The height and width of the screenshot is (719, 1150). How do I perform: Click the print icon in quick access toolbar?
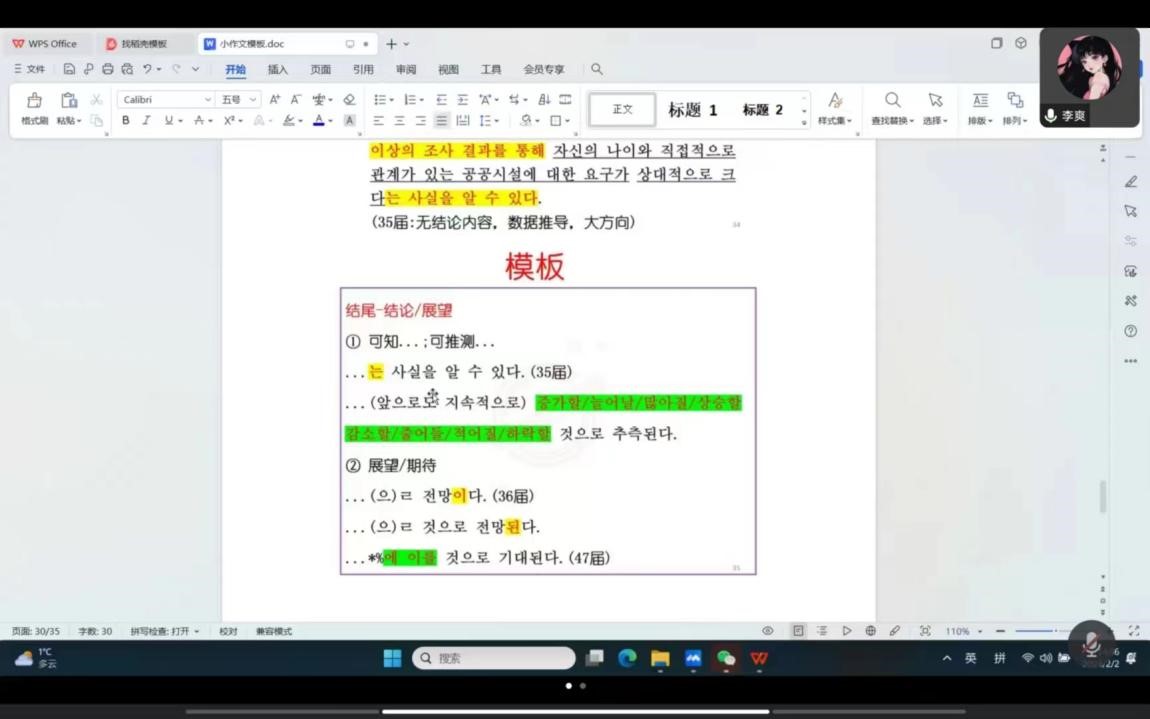(108, 70)
